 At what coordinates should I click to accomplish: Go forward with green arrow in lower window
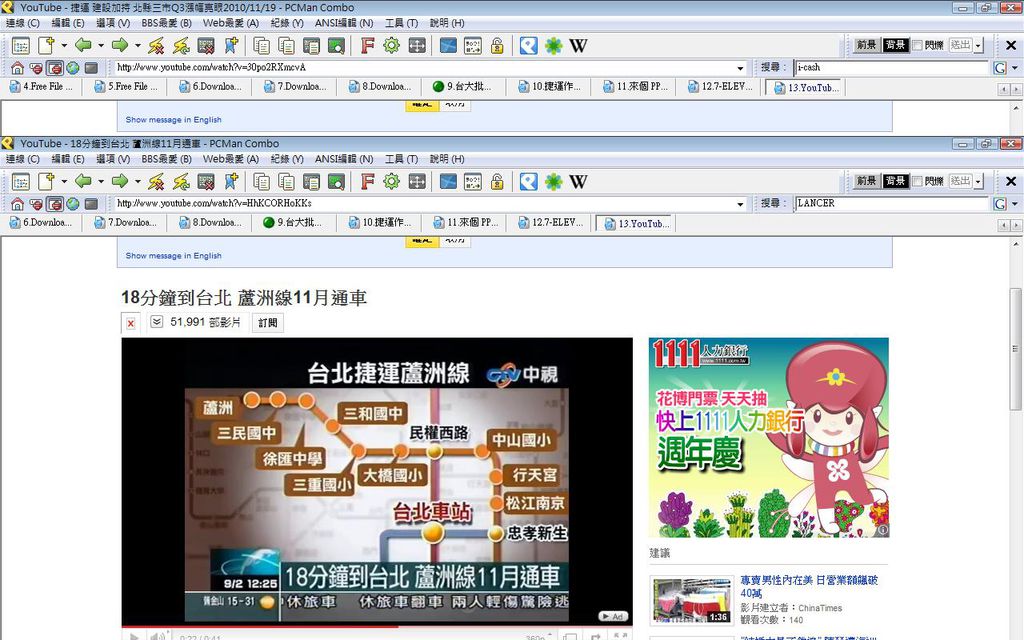coord(120,181)
